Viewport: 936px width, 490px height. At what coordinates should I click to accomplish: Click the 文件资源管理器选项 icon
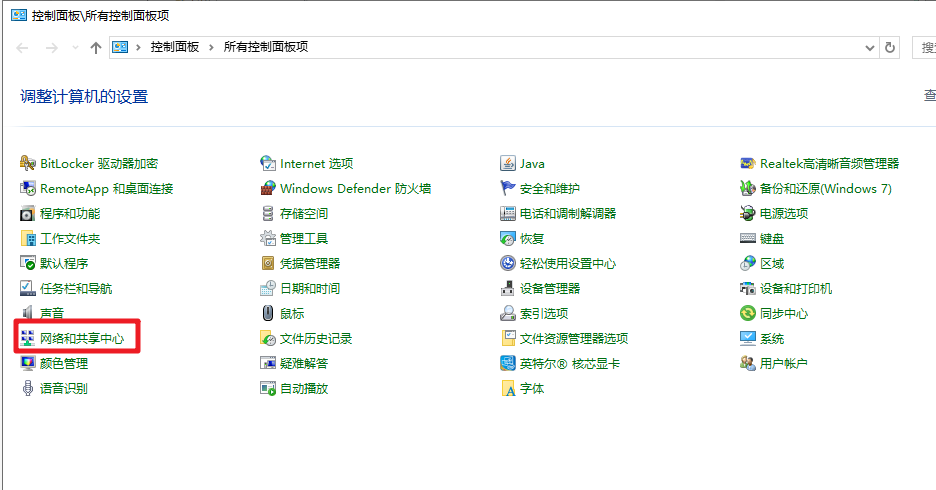508,338
